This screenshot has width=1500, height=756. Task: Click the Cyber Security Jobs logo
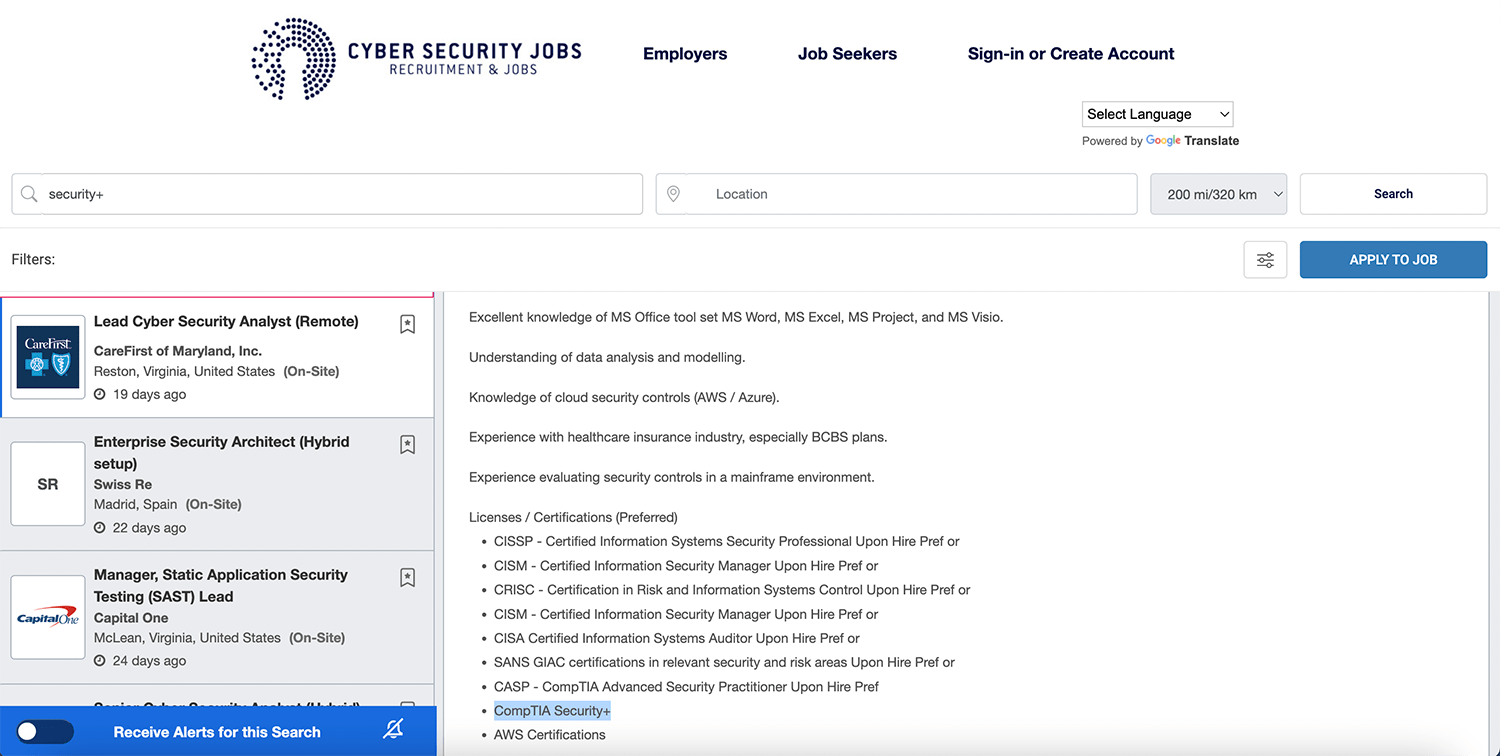click(417, 58)
